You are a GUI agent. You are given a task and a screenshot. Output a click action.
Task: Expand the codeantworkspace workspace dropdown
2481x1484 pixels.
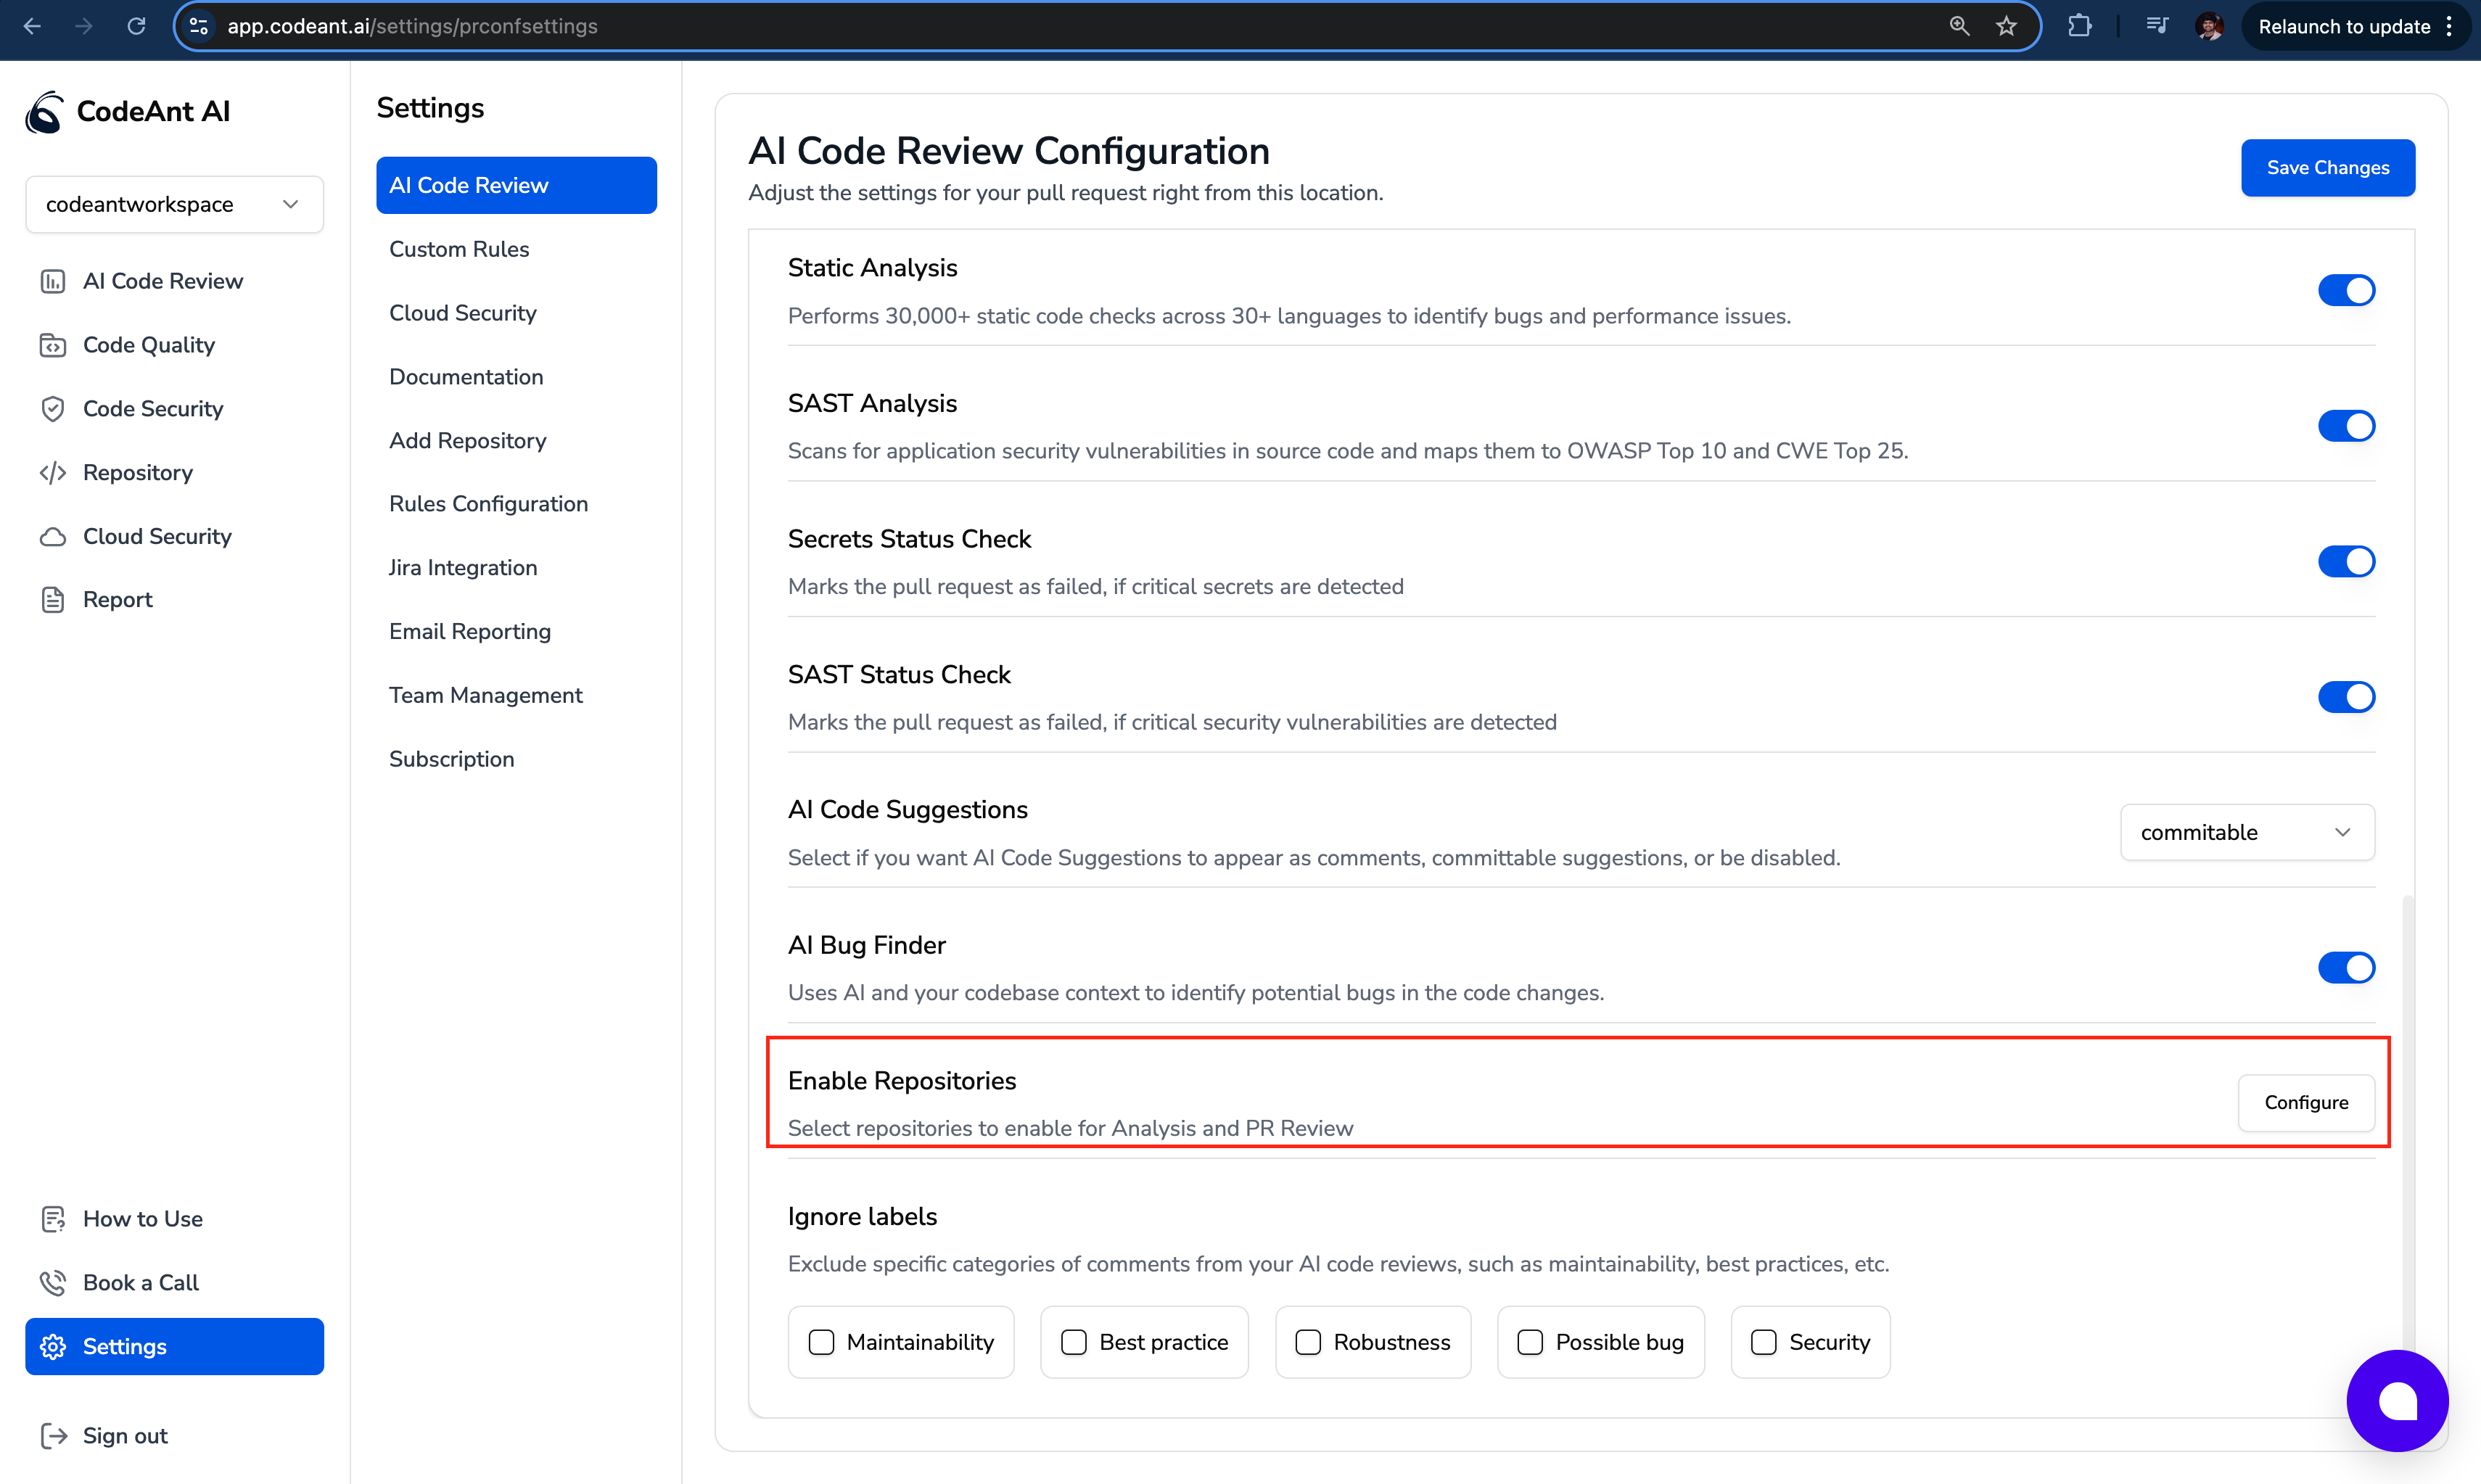click(x=174, y=205)
